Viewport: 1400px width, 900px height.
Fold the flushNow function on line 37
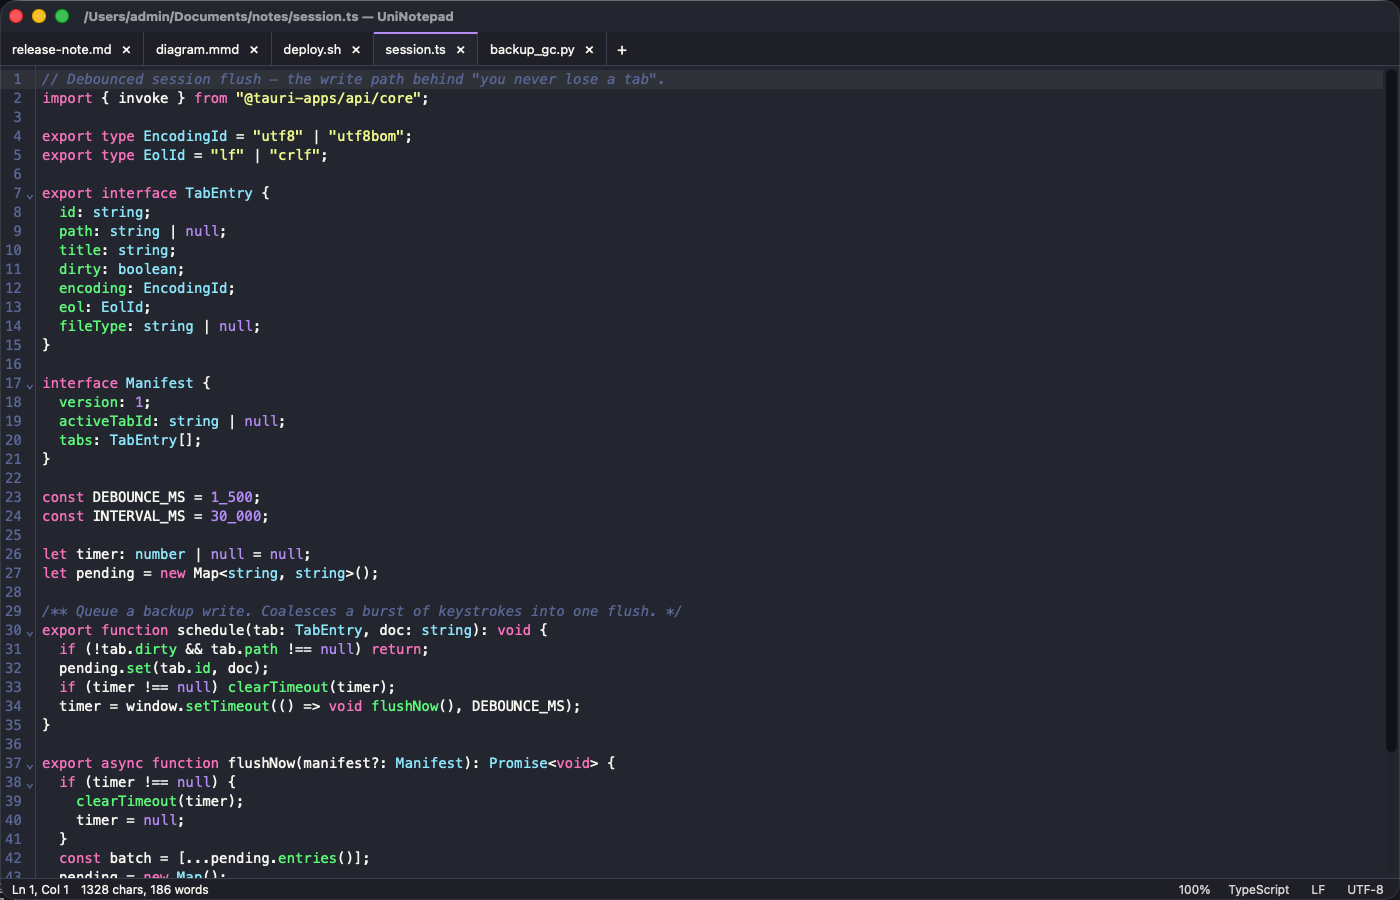[30, 765]
